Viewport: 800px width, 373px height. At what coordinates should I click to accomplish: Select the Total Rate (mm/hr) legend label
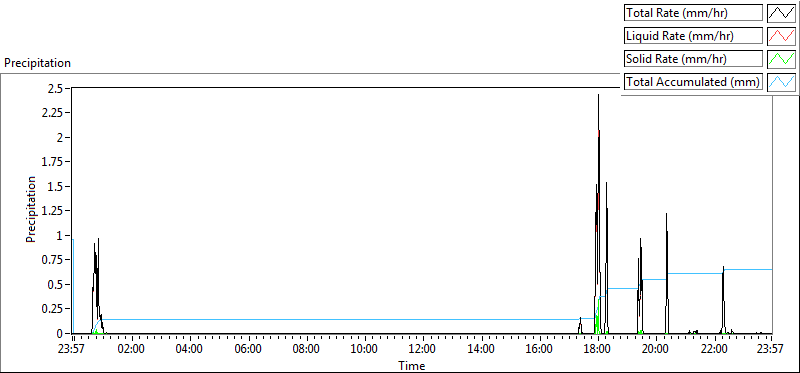[x=693, y=13]
